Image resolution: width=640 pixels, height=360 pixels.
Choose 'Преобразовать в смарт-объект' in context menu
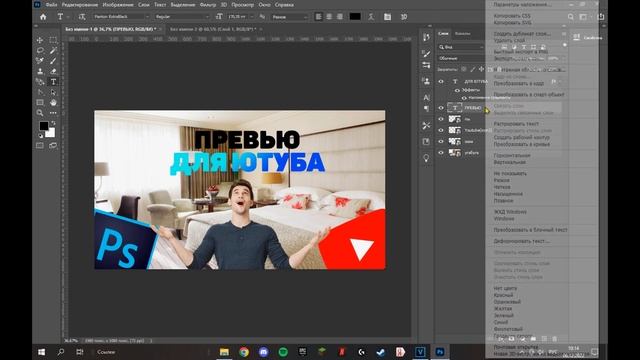(529, 94)
